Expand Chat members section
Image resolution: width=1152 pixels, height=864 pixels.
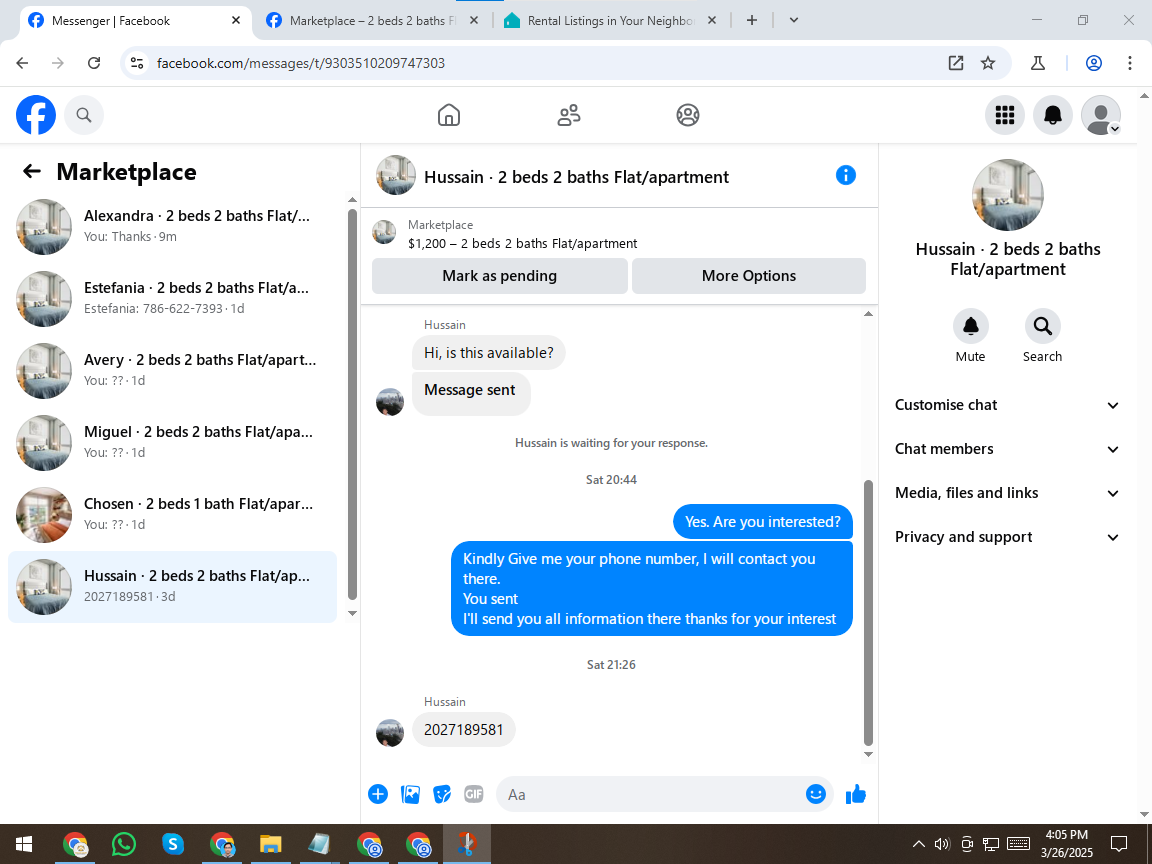pyautogui.click(x=1007, y=449)
